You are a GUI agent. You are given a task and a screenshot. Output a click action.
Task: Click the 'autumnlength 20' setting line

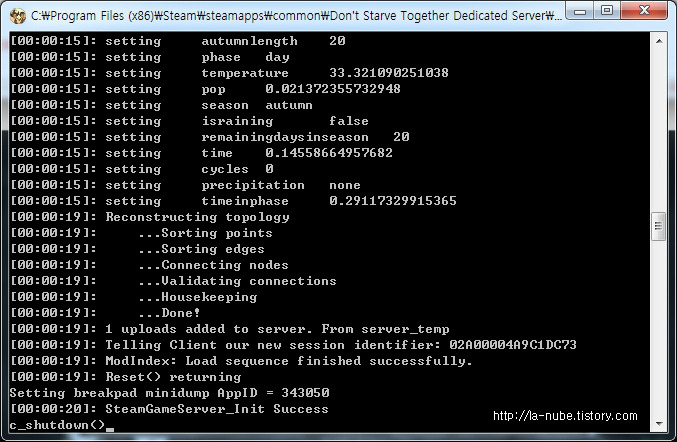coord(177,41)
